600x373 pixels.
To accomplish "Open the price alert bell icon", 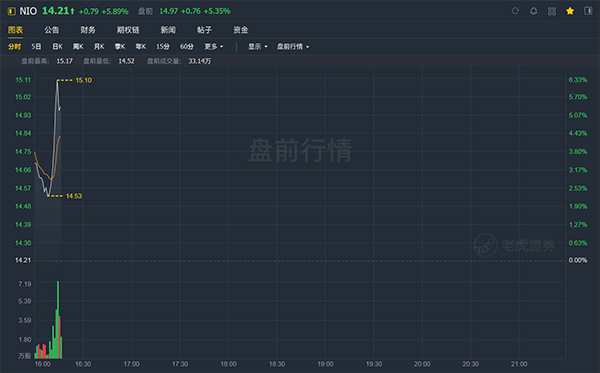I will 533,11.
